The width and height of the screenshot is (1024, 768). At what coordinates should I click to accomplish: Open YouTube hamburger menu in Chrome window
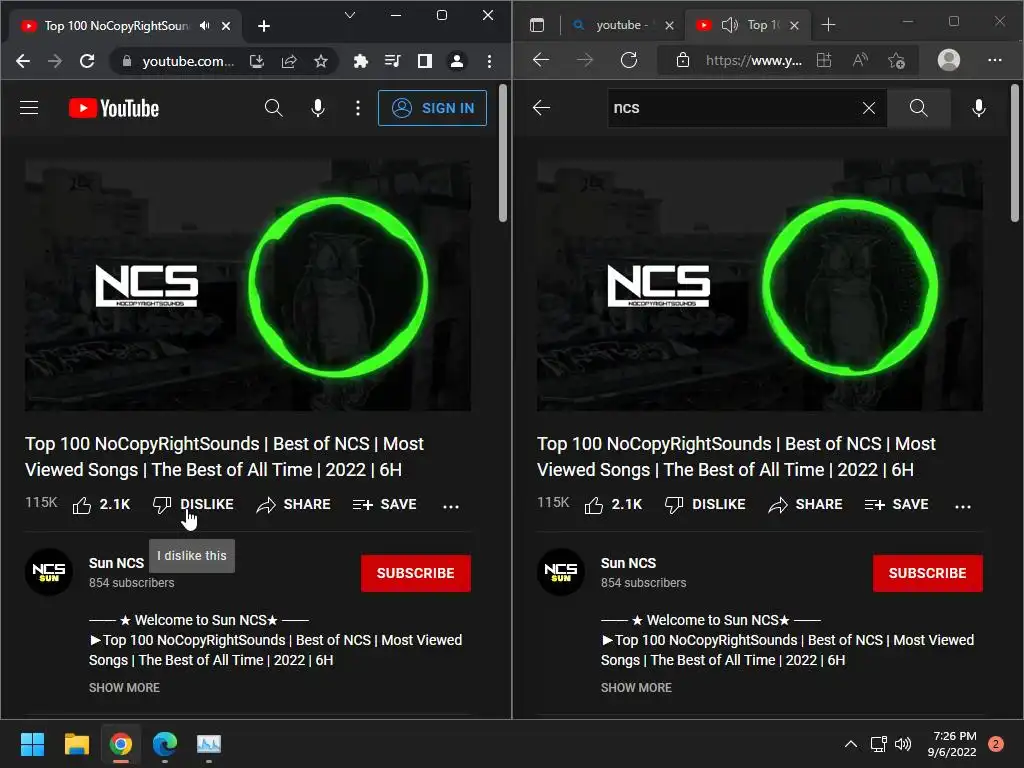pos(29,108)
